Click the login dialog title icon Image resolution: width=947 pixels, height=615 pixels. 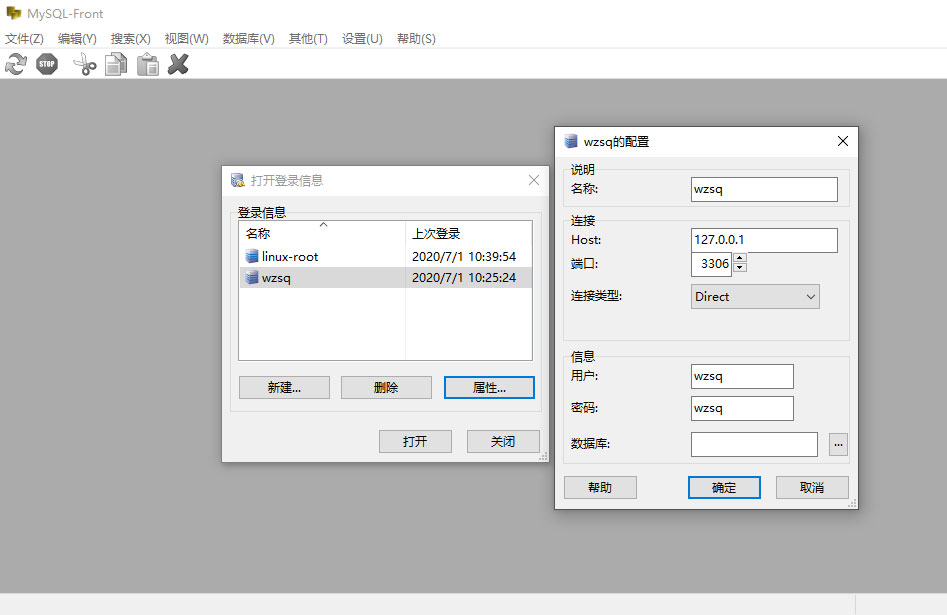click(238, 180)
